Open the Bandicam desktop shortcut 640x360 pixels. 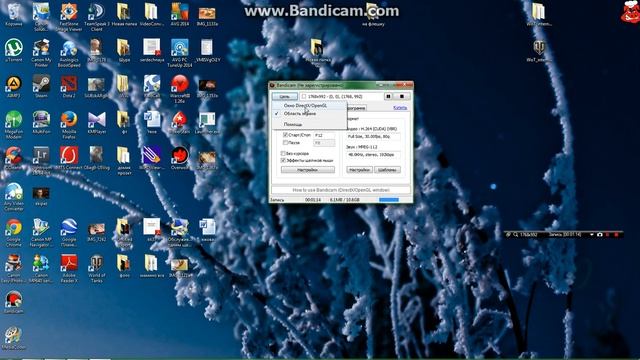point(13,302)
